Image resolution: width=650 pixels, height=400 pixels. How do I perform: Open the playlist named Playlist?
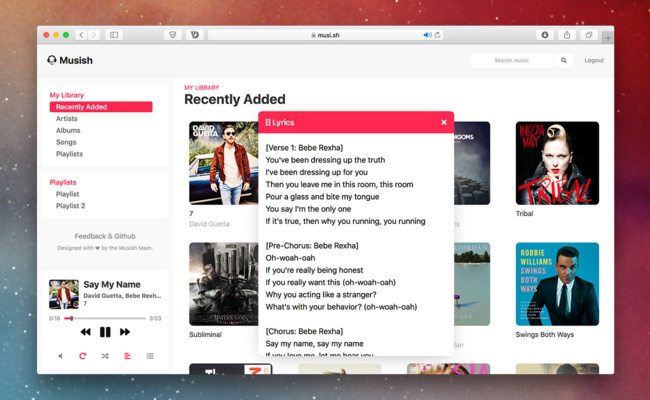click(x=68, y=194)
